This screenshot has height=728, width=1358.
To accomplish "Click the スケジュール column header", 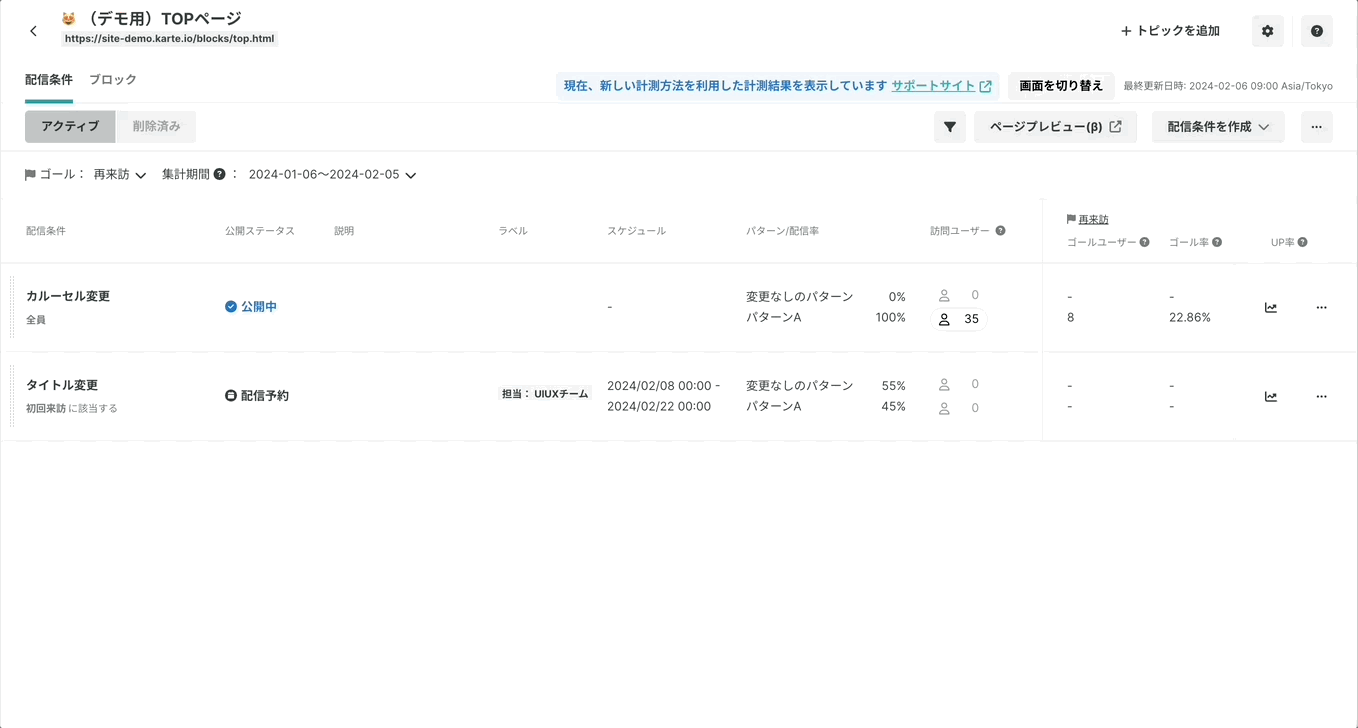I will click(636, 231).
